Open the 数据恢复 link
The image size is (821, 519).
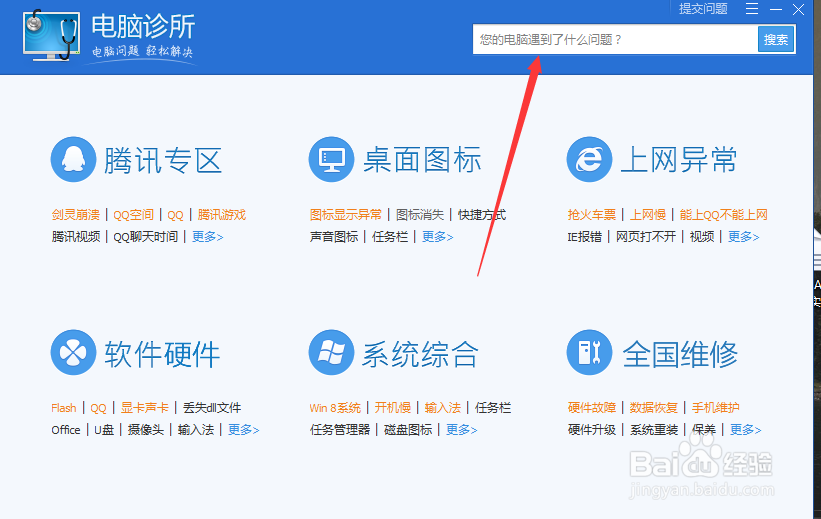[x=653, y=408]
